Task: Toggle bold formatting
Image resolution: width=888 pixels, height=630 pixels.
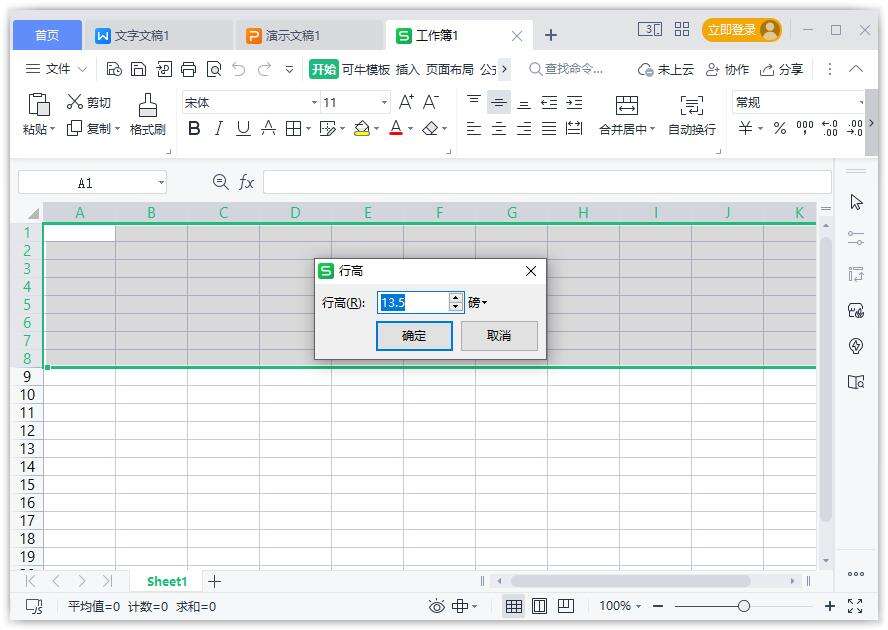Action: click(x=194, y=129)
